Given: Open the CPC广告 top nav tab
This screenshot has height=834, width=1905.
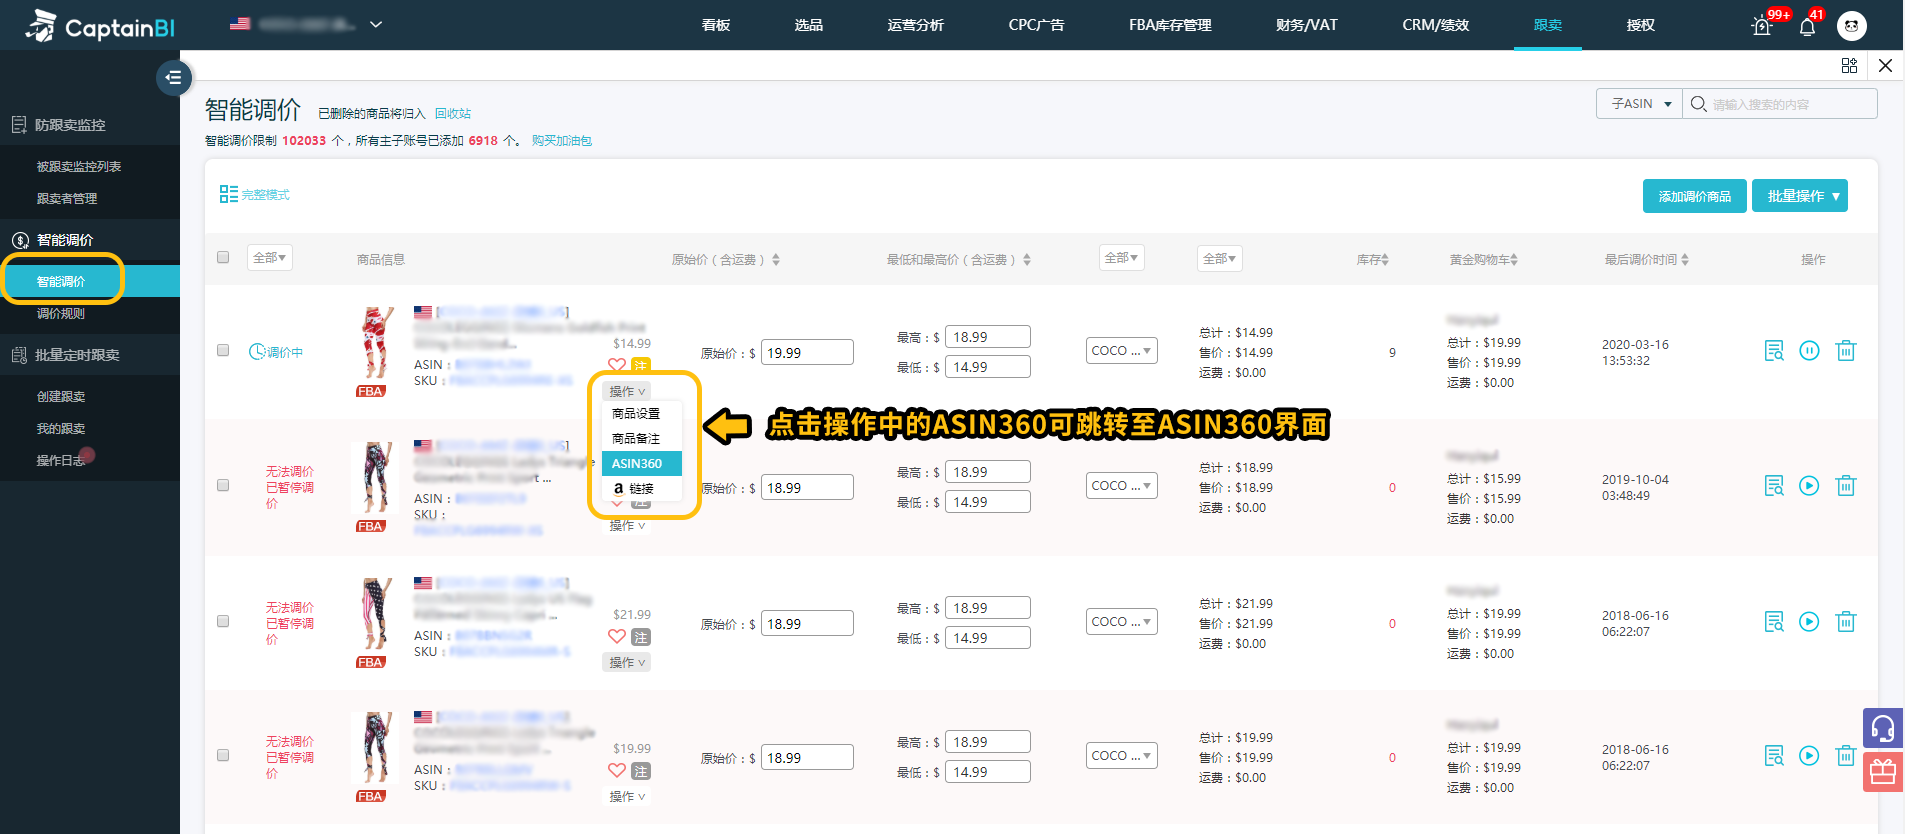Looking at the screenshot, I should (x=1036, y=25).
